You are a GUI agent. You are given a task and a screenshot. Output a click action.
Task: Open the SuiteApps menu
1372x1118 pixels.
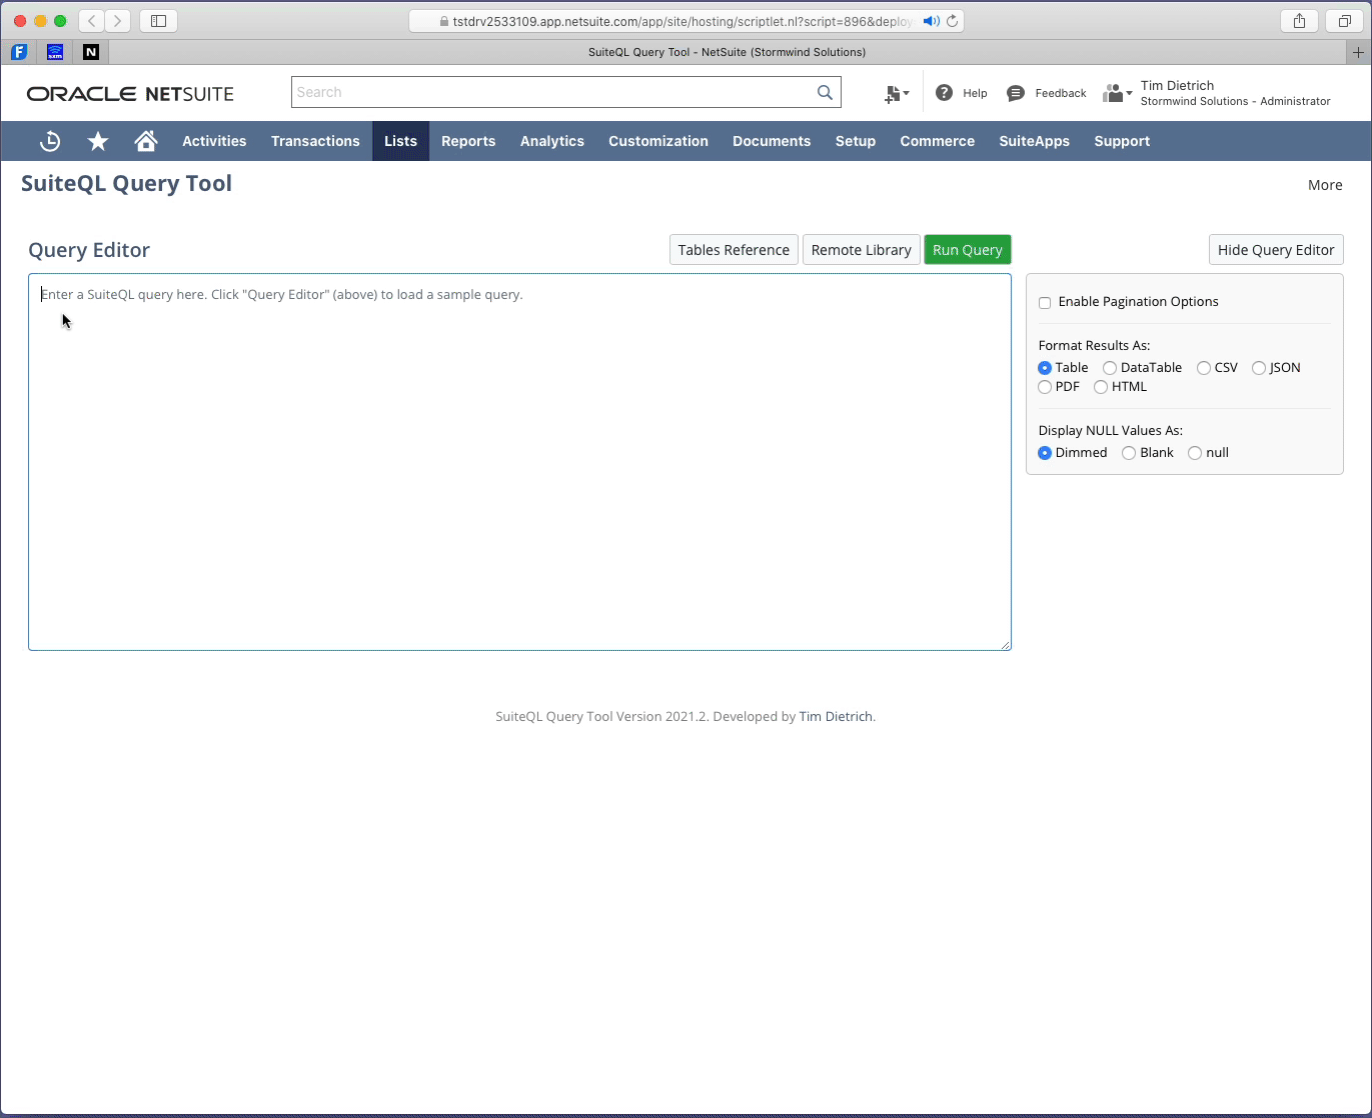click(1034, 141)
